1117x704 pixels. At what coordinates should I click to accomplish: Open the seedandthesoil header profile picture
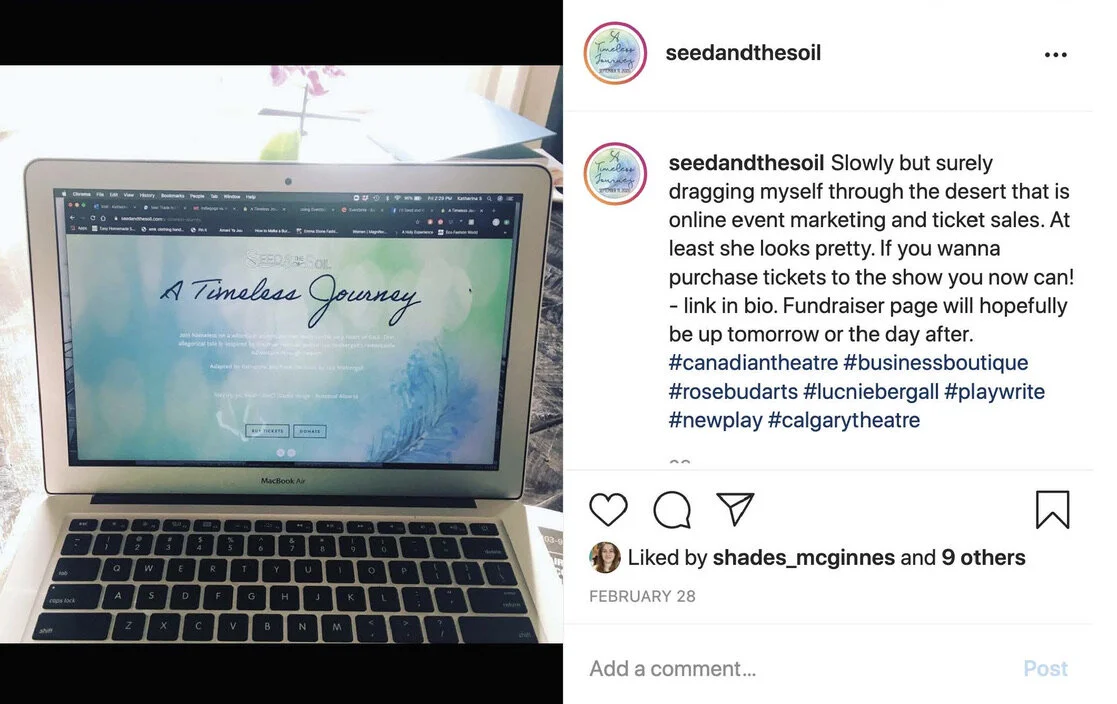tap(615, 53)
